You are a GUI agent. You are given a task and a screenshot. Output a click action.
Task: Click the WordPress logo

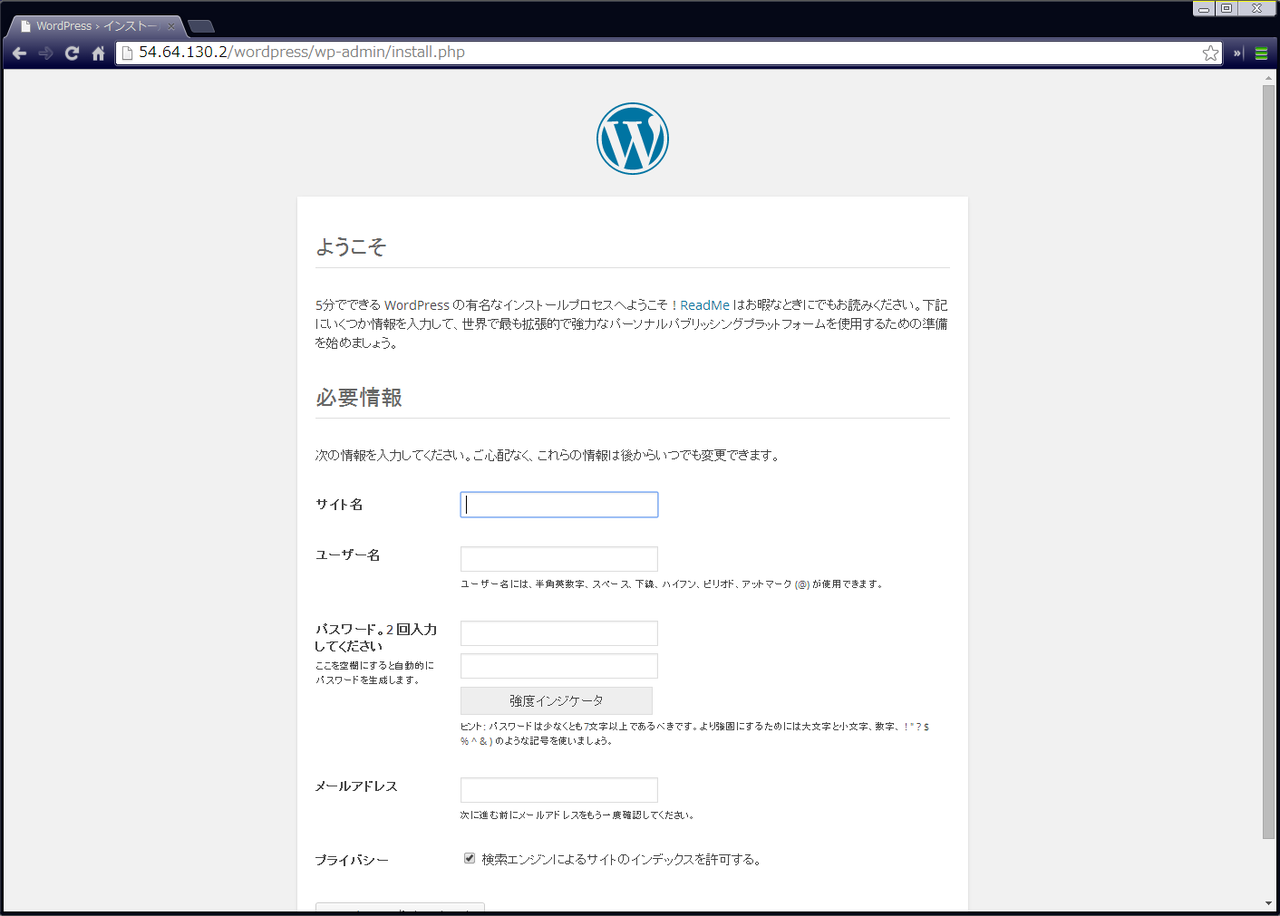[632, 138]
